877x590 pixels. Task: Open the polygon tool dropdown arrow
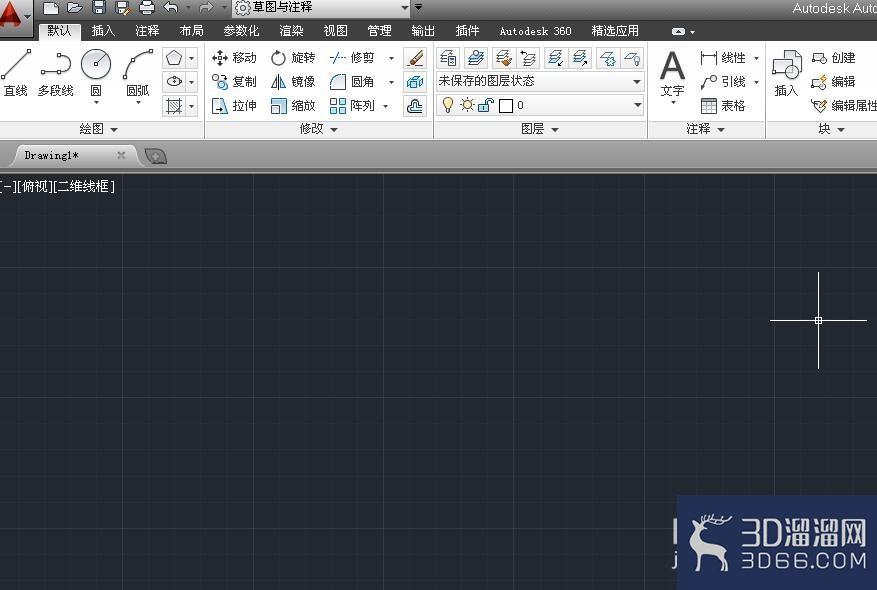[x=191, y=58]
